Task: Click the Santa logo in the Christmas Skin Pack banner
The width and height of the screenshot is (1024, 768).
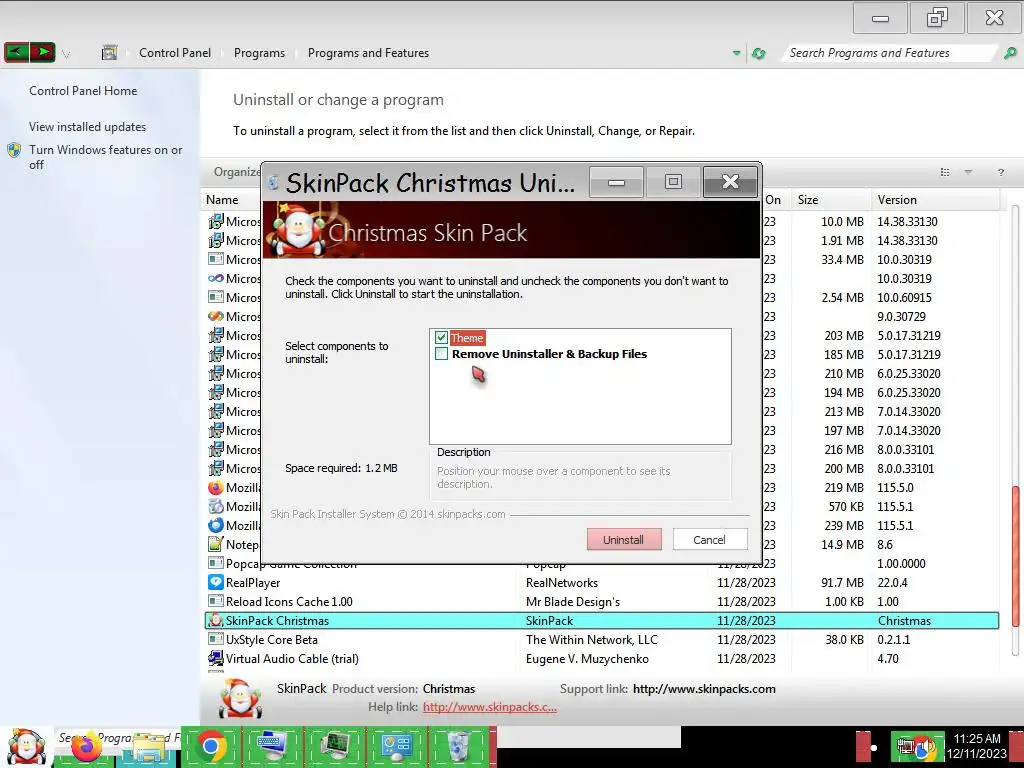Action: (x=299, y=229)
